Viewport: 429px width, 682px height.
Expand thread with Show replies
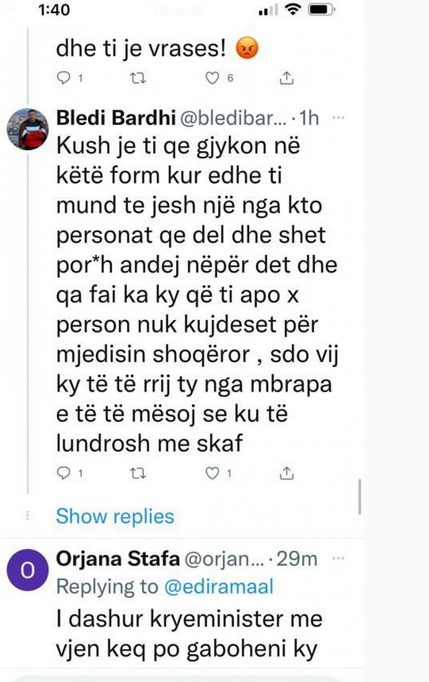[115, 516]
